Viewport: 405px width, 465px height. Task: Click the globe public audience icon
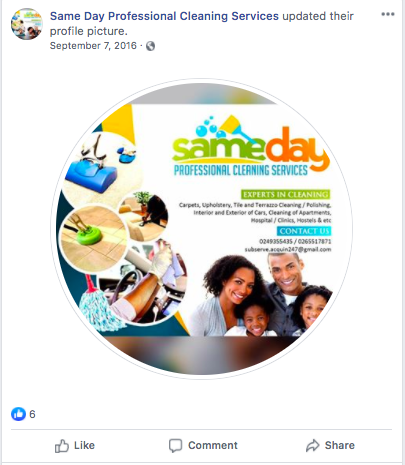click(150, 46)
